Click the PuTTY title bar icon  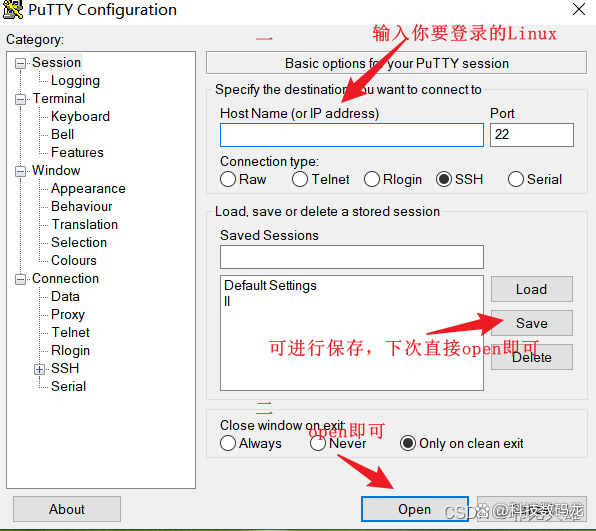click(13, 10)
